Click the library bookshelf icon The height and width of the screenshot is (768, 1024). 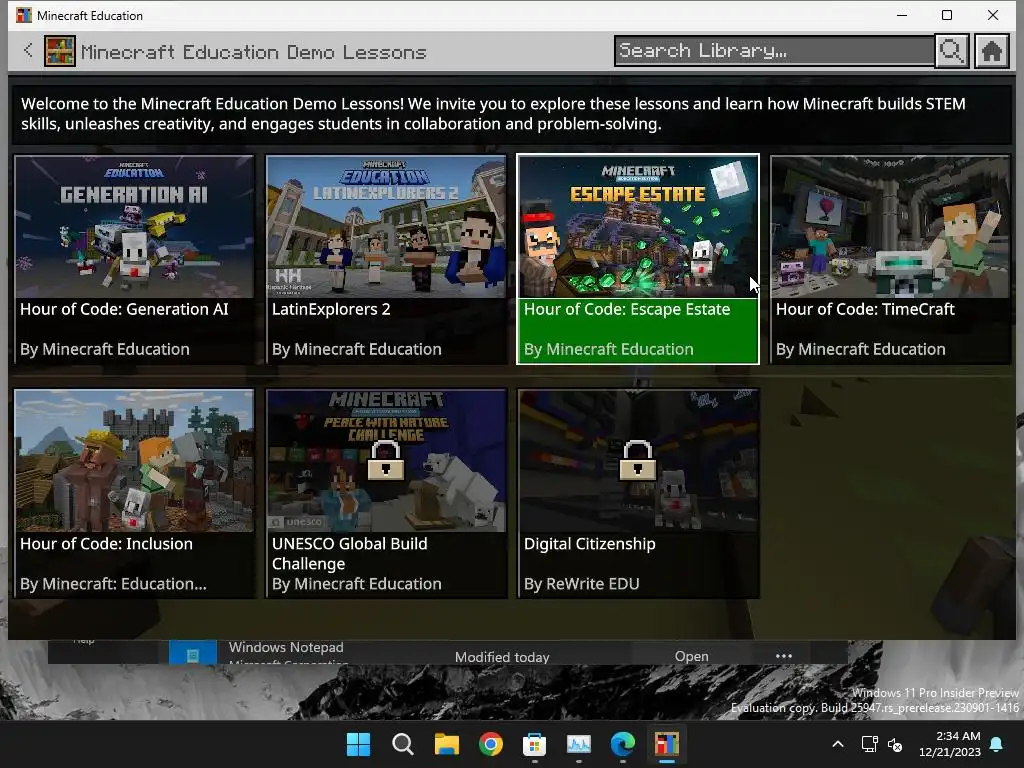59,51
